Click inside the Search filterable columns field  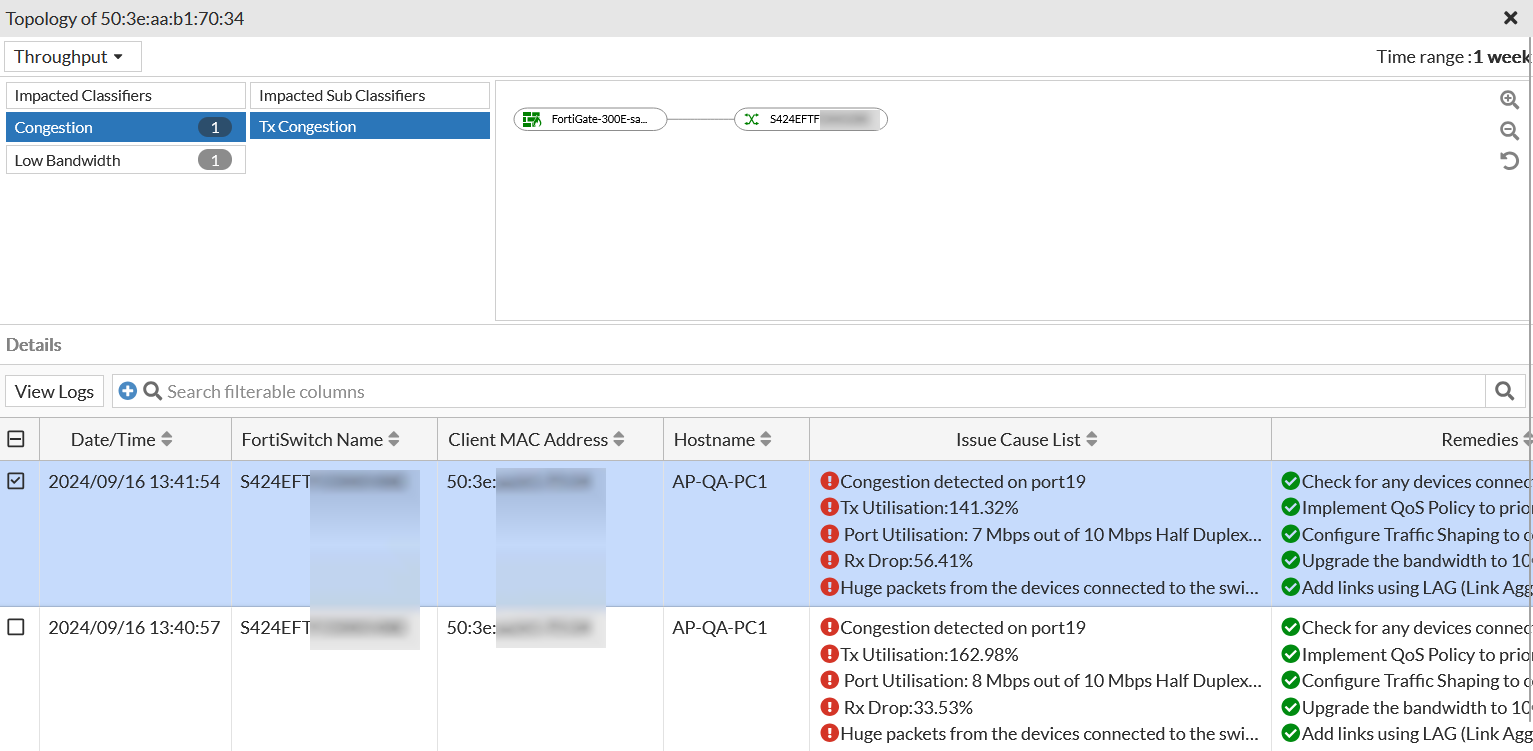pyautogui.click(x=400, y=390)
